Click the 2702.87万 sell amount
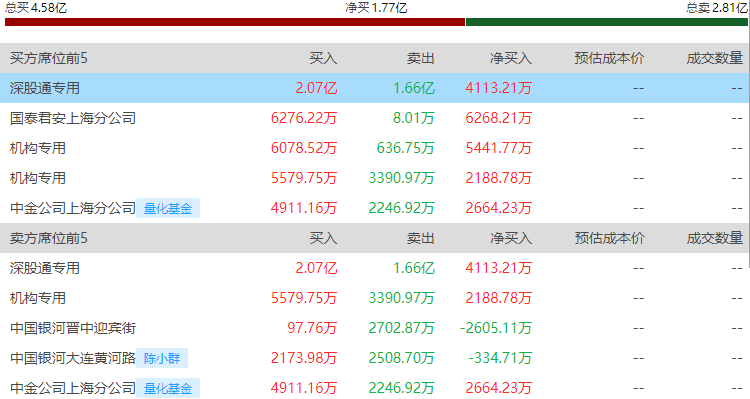This screenshot has height=399, width=750. [402, 328]
